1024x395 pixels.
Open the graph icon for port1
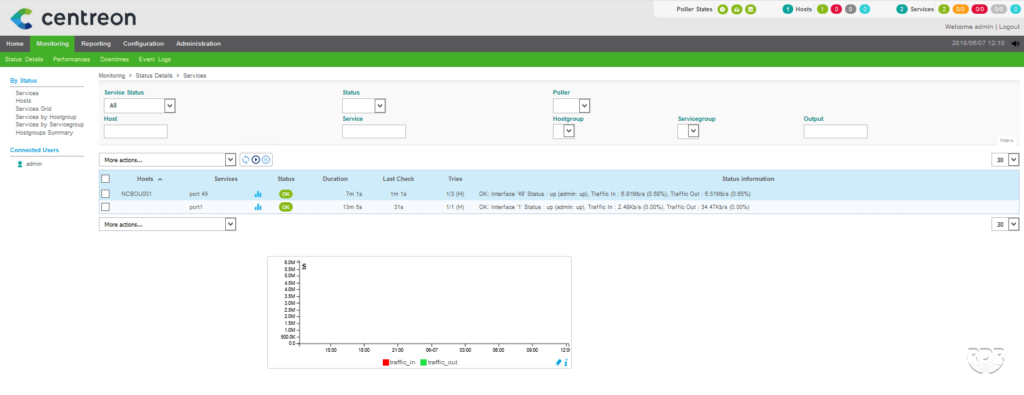pos(258,207)
